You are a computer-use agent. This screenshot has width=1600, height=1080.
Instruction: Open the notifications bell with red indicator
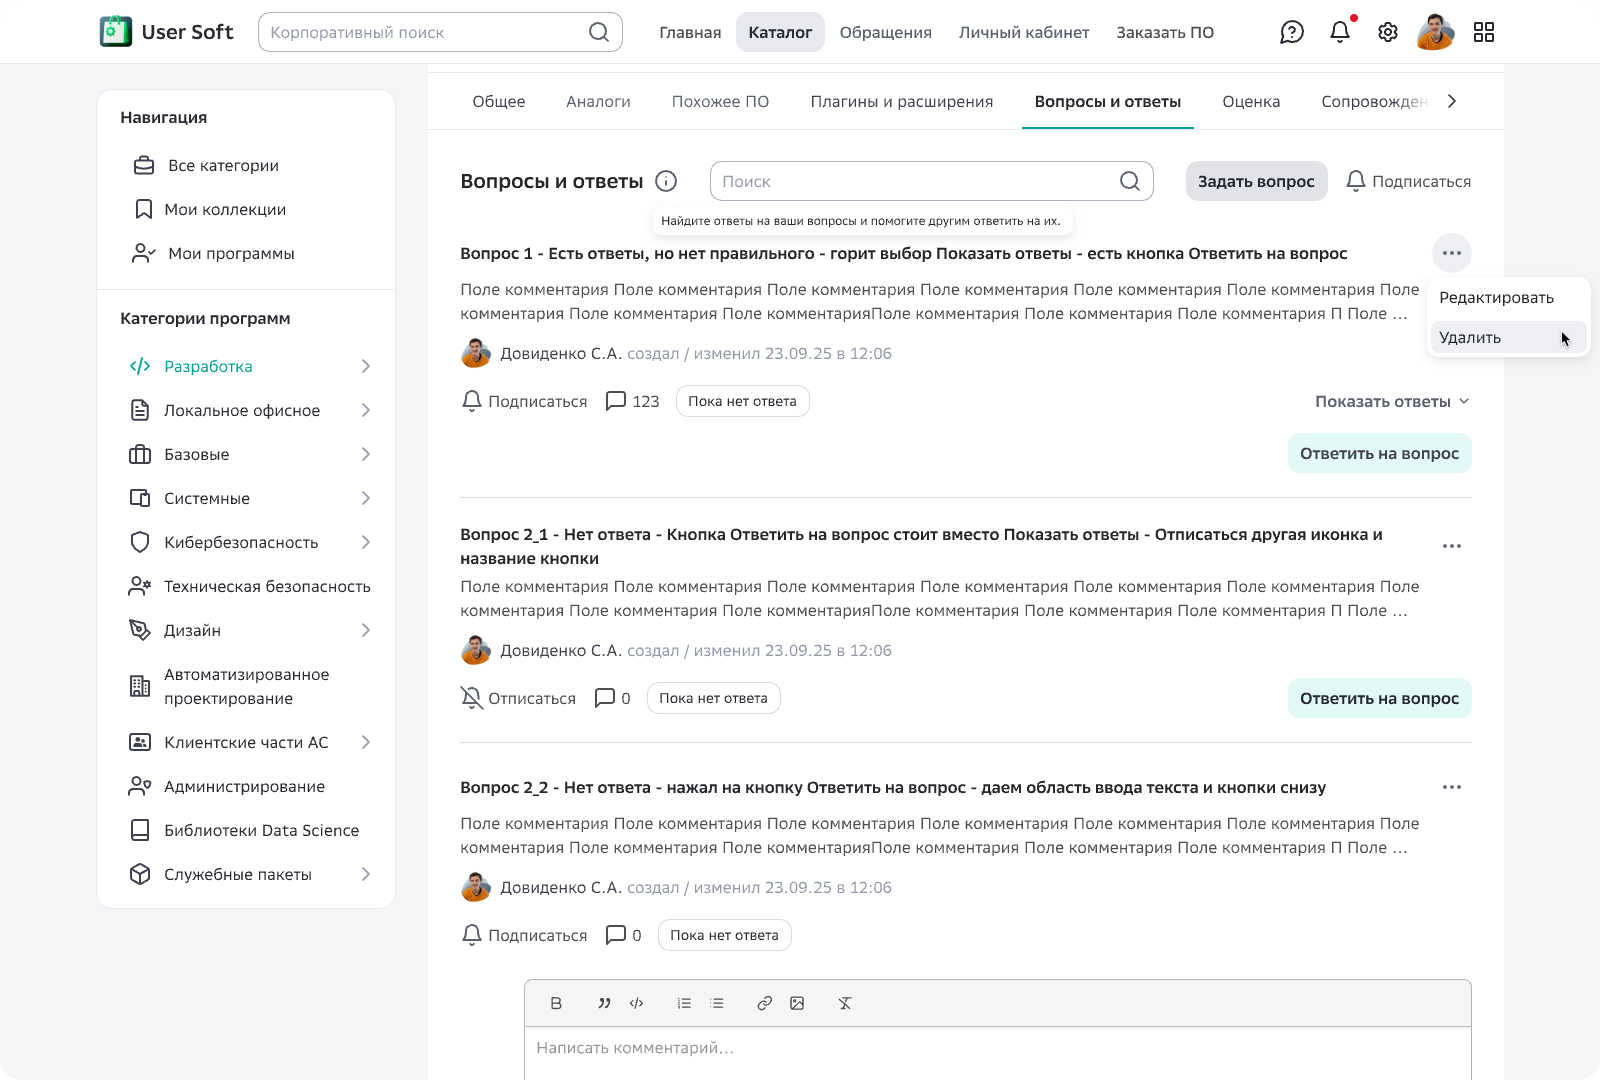click(1339, 32)
